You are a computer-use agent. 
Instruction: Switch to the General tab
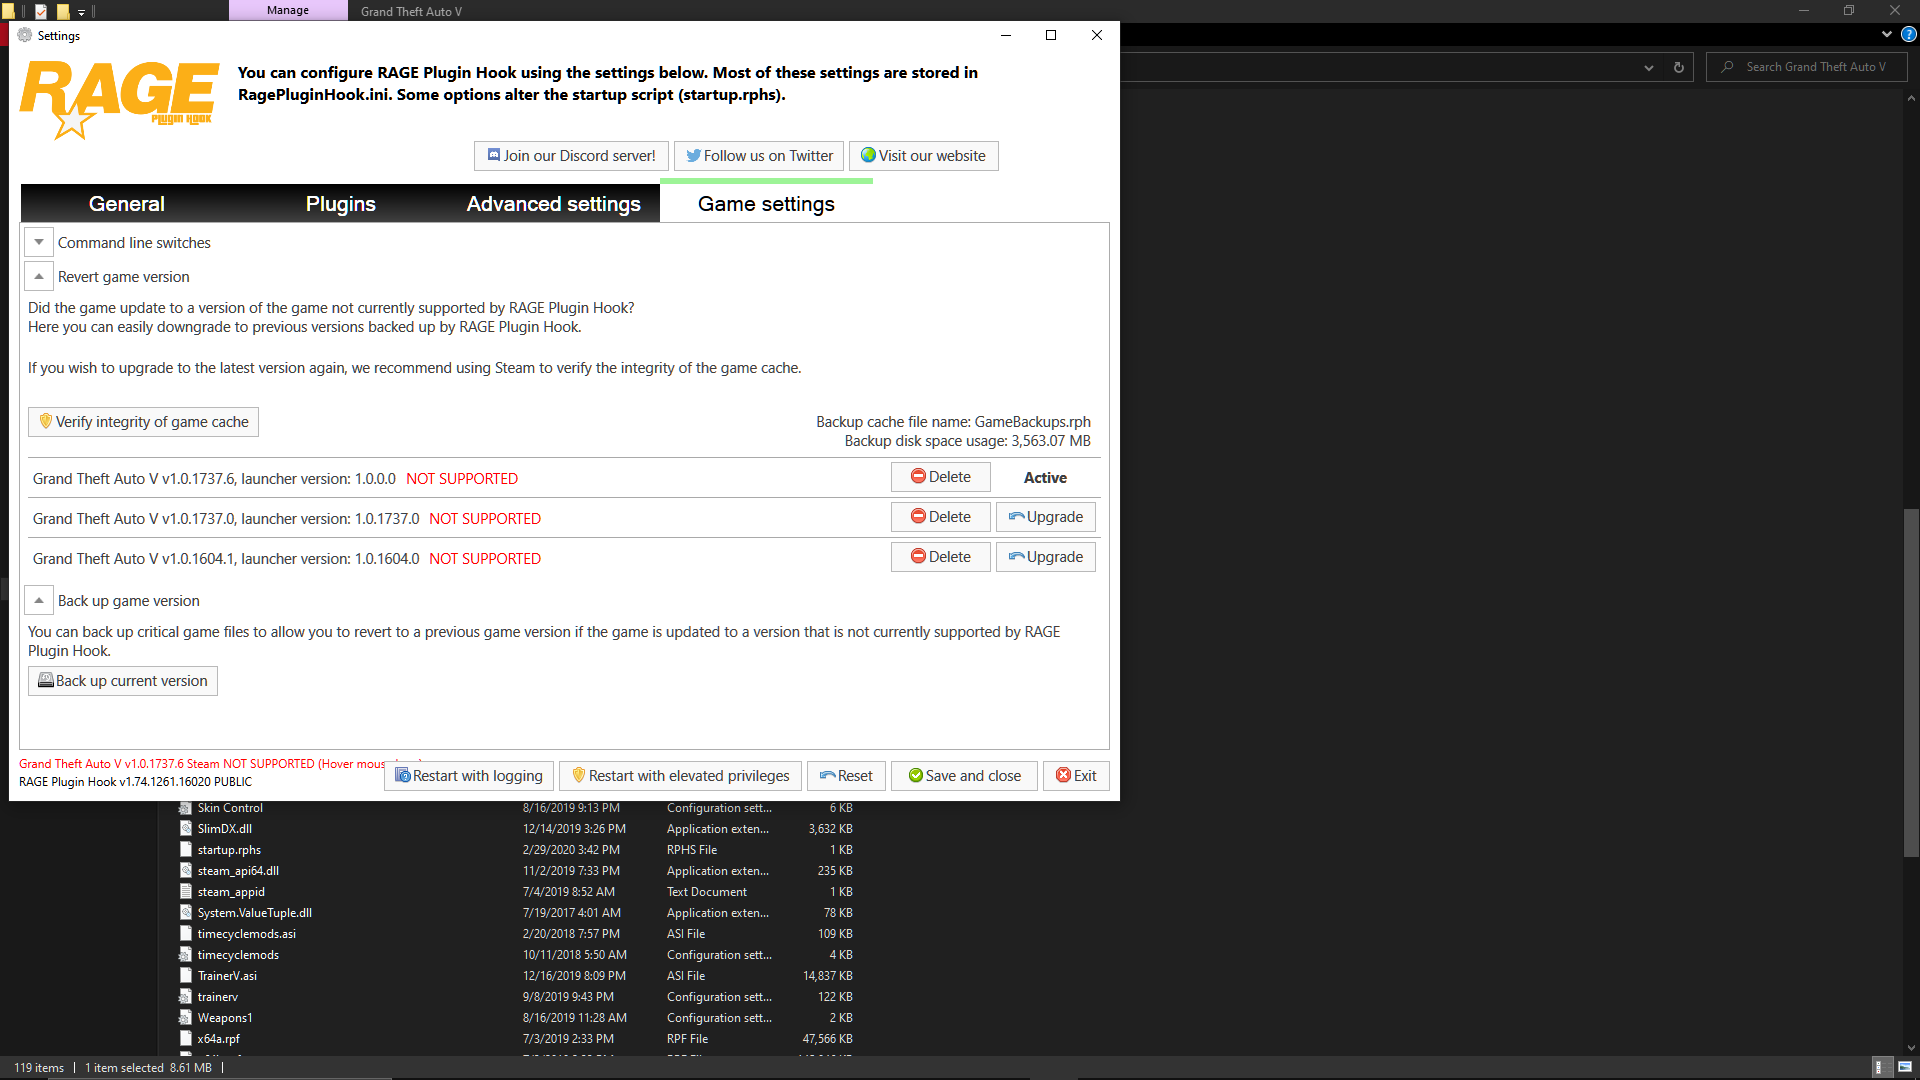pos(126,204)
